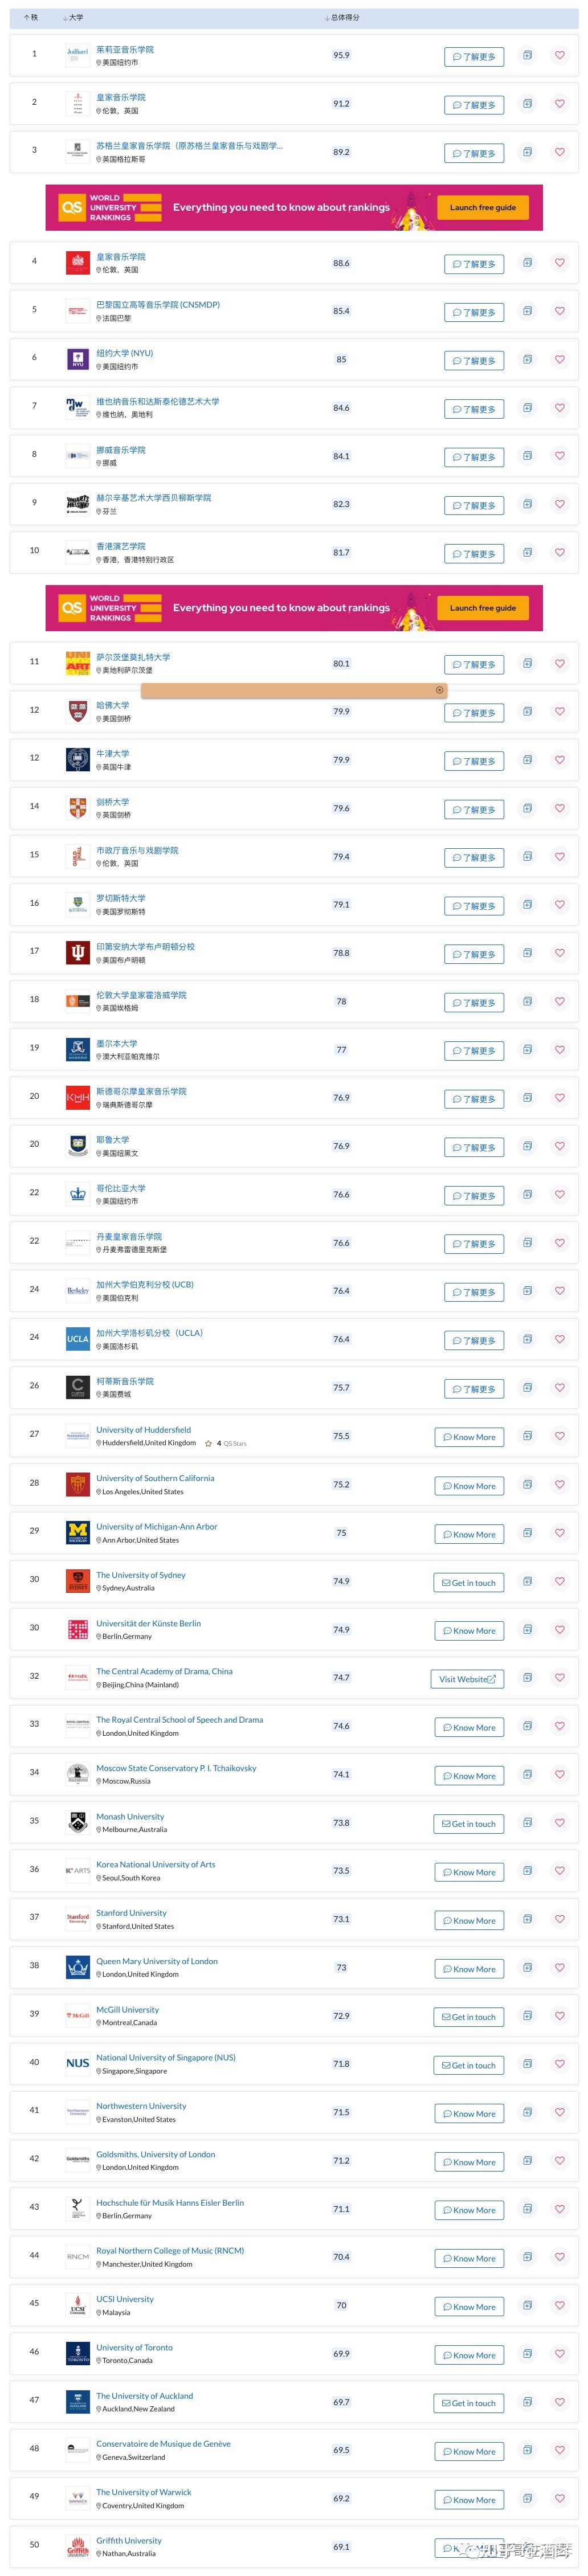Open 牛津大学 university link
Screen dimensions: 588x2576
[112, 753]
